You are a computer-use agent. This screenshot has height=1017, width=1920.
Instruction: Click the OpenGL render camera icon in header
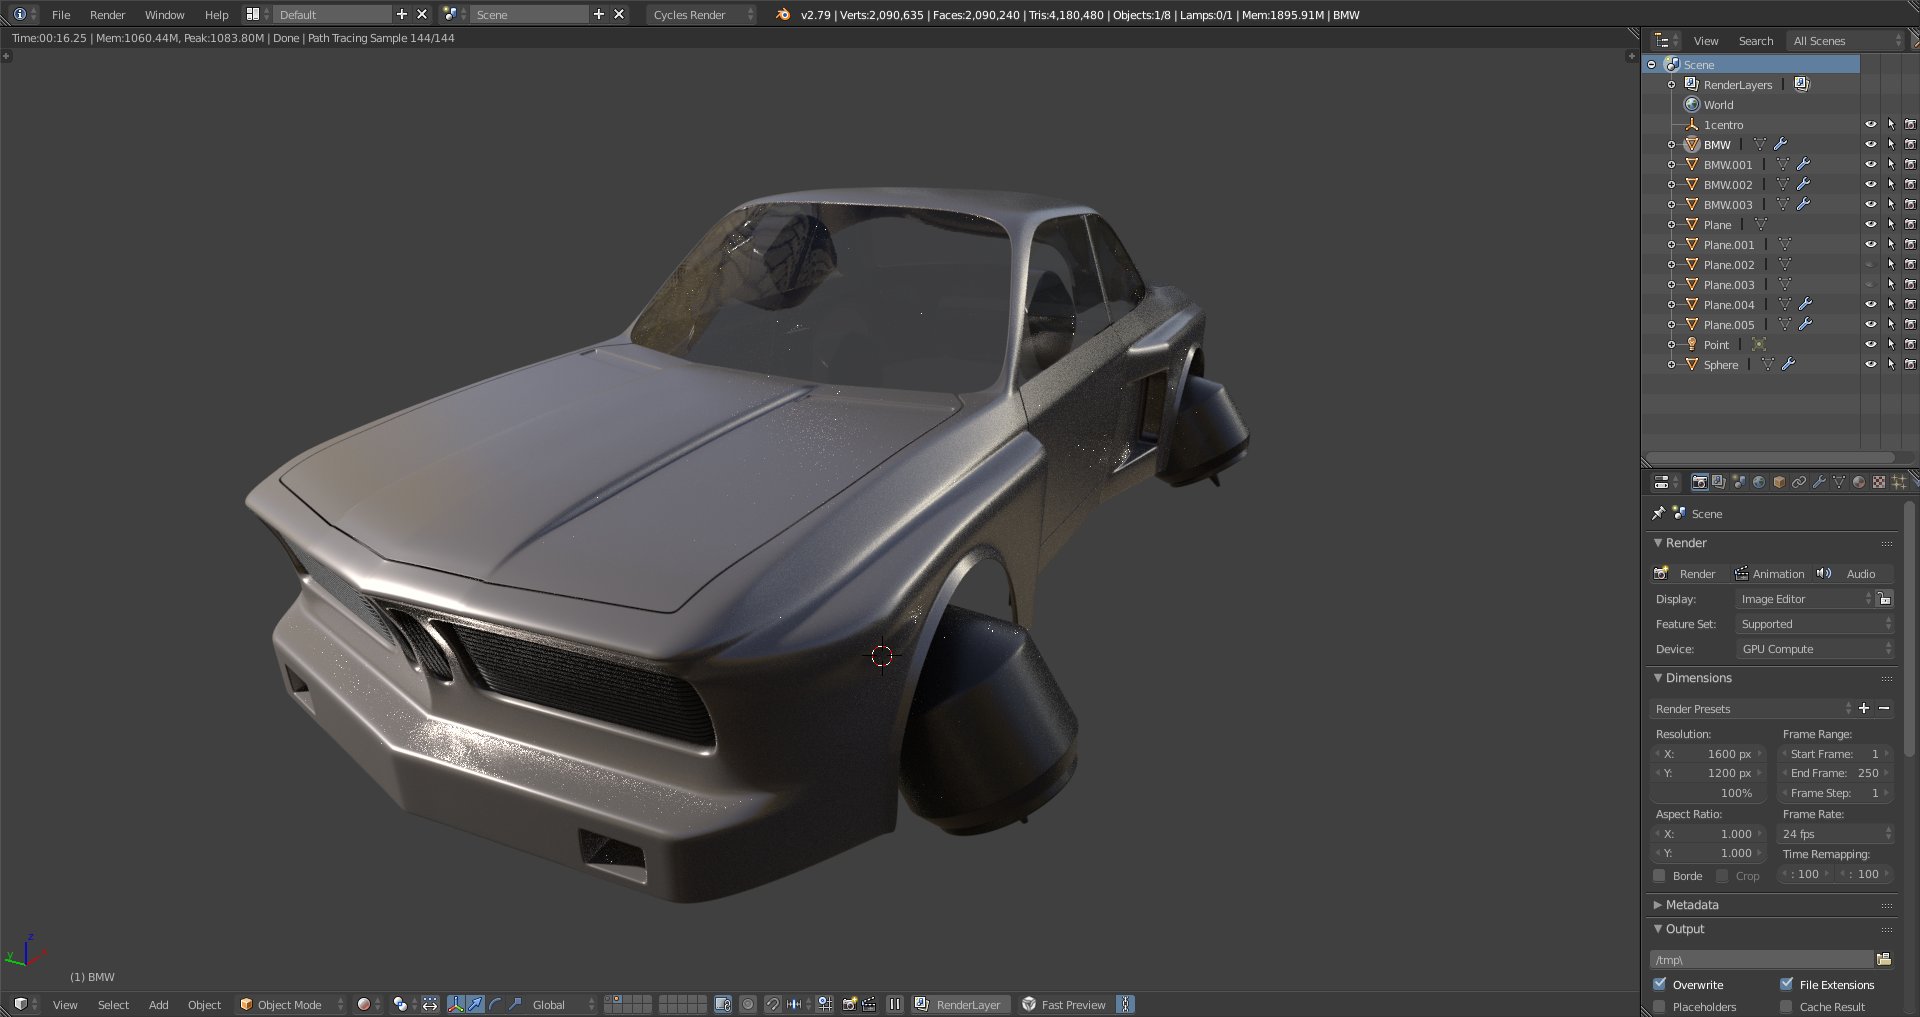(x=849, y=1004)
